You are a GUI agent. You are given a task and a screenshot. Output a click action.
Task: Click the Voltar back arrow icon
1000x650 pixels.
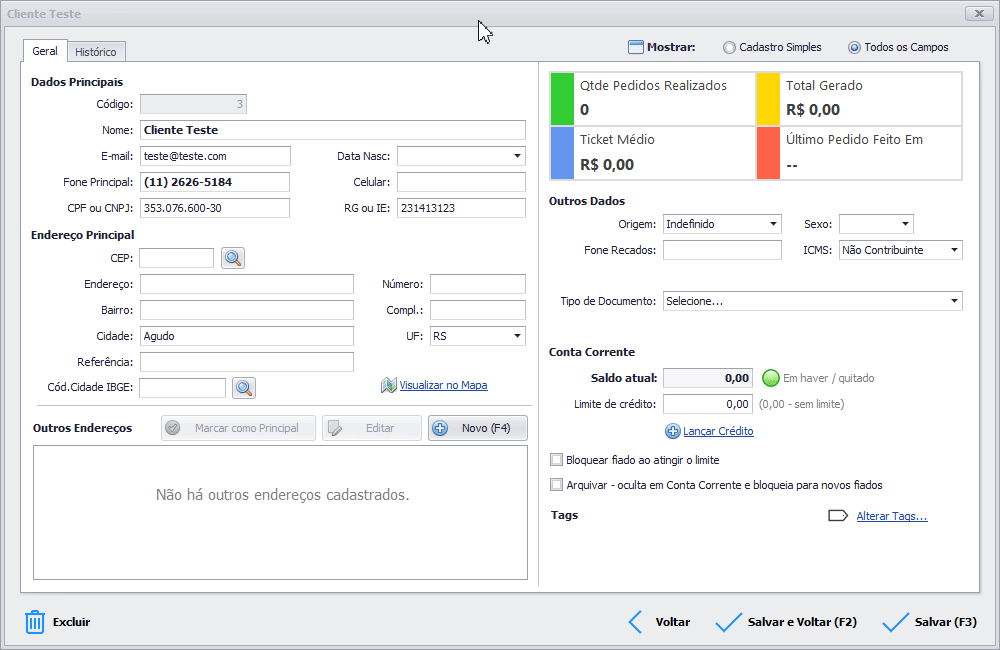[635, 622]
